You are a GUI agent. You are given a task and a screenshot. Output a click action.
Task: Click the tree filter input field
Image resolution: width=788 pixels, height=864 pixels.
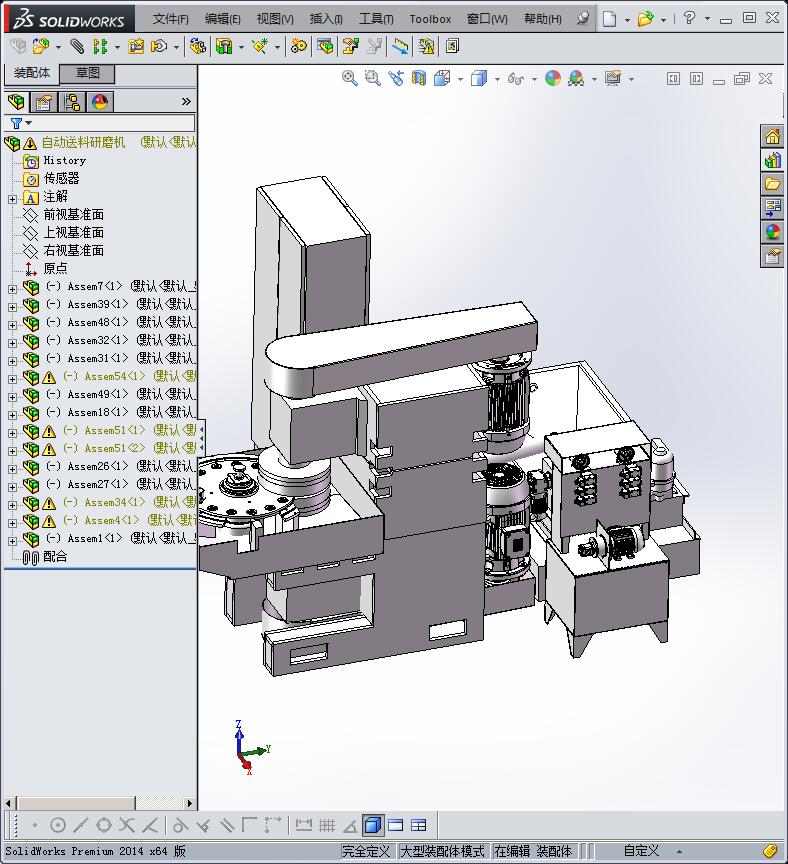pos(99,123)
